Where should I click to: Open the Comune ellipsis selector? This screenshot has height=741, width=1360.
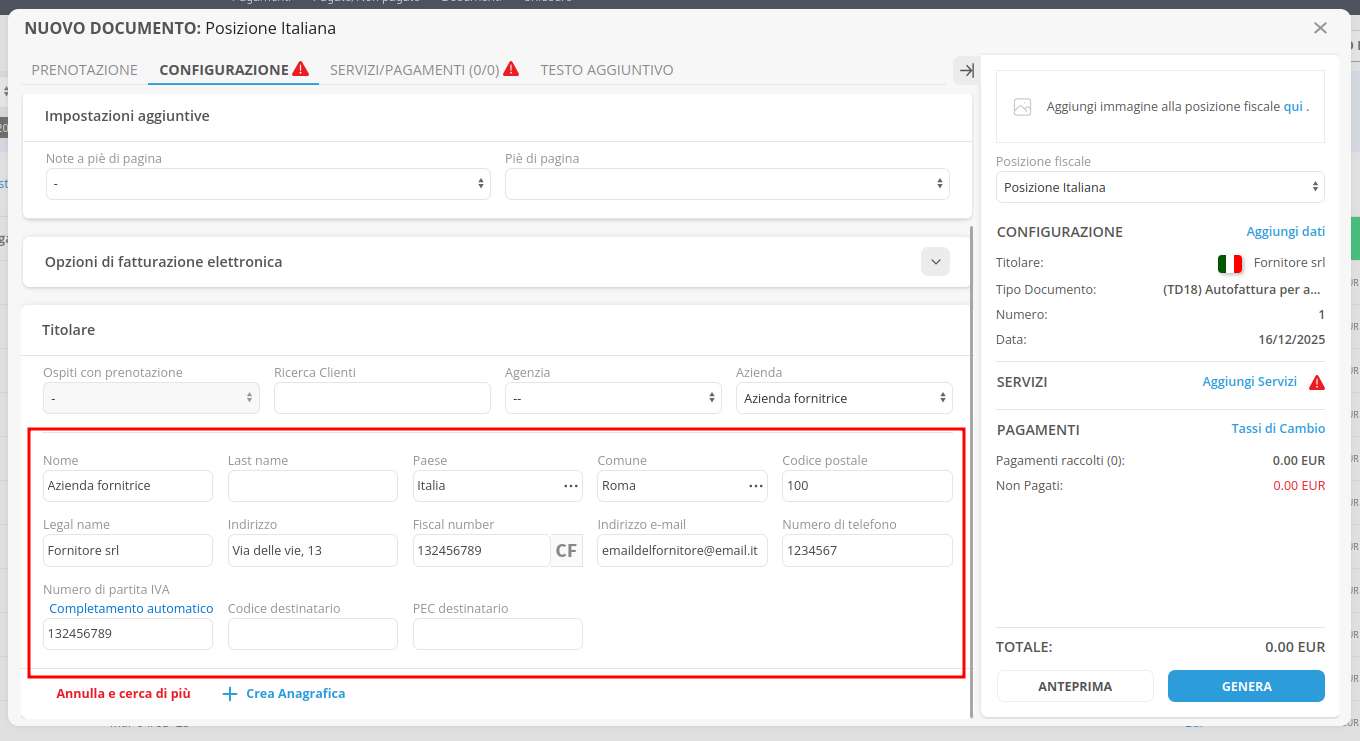click(x=755, y=486)
